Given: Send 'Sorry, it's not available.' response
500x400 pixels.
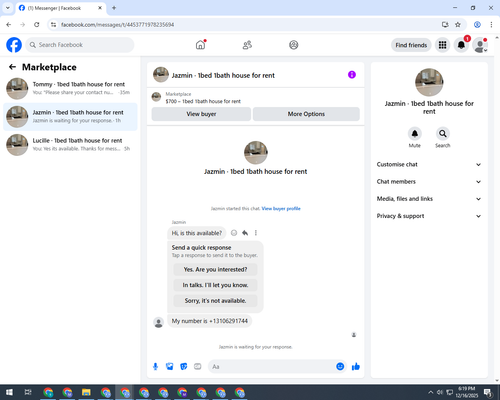Looking at the screenshot, I should point(215,301).
